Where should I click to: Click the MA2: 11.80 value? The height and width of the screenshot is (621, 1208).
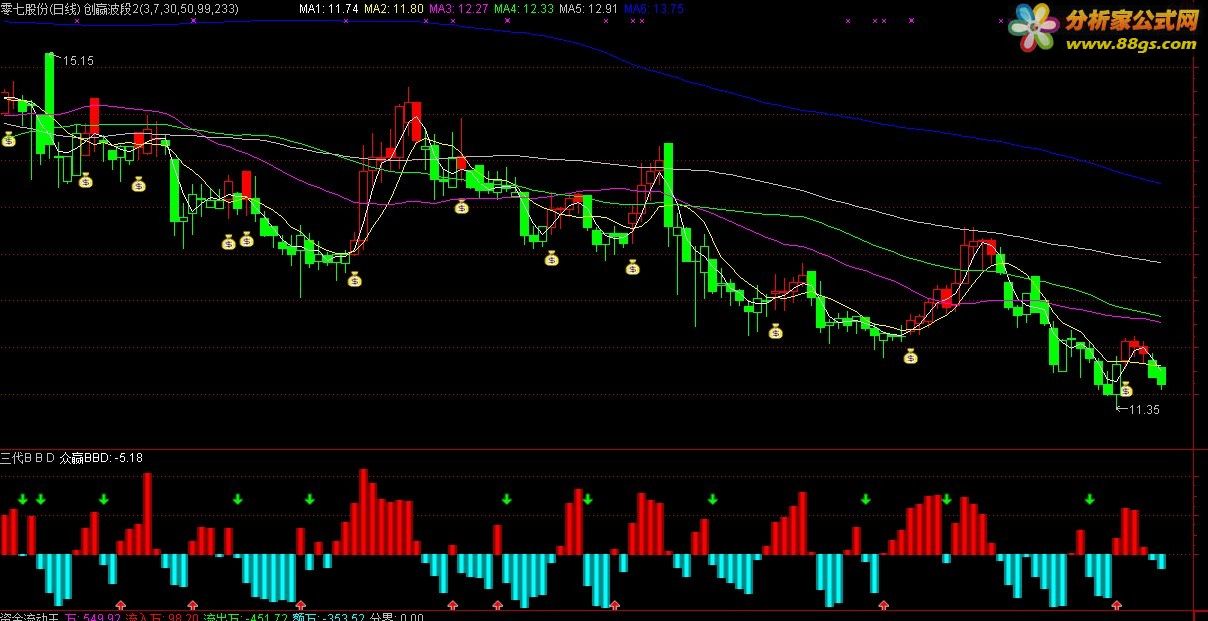[393, 8]
